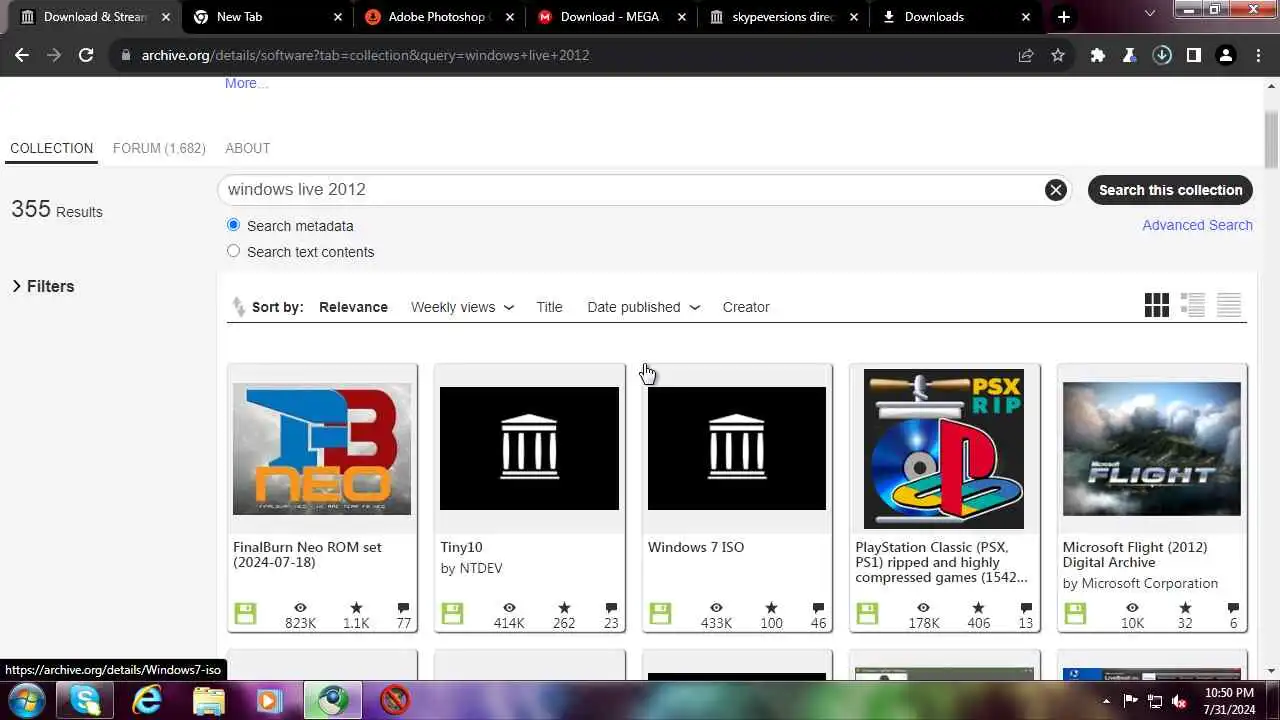1280x720 pixels.
Task: Sort results by Relevance
Action: click(353, 307)
